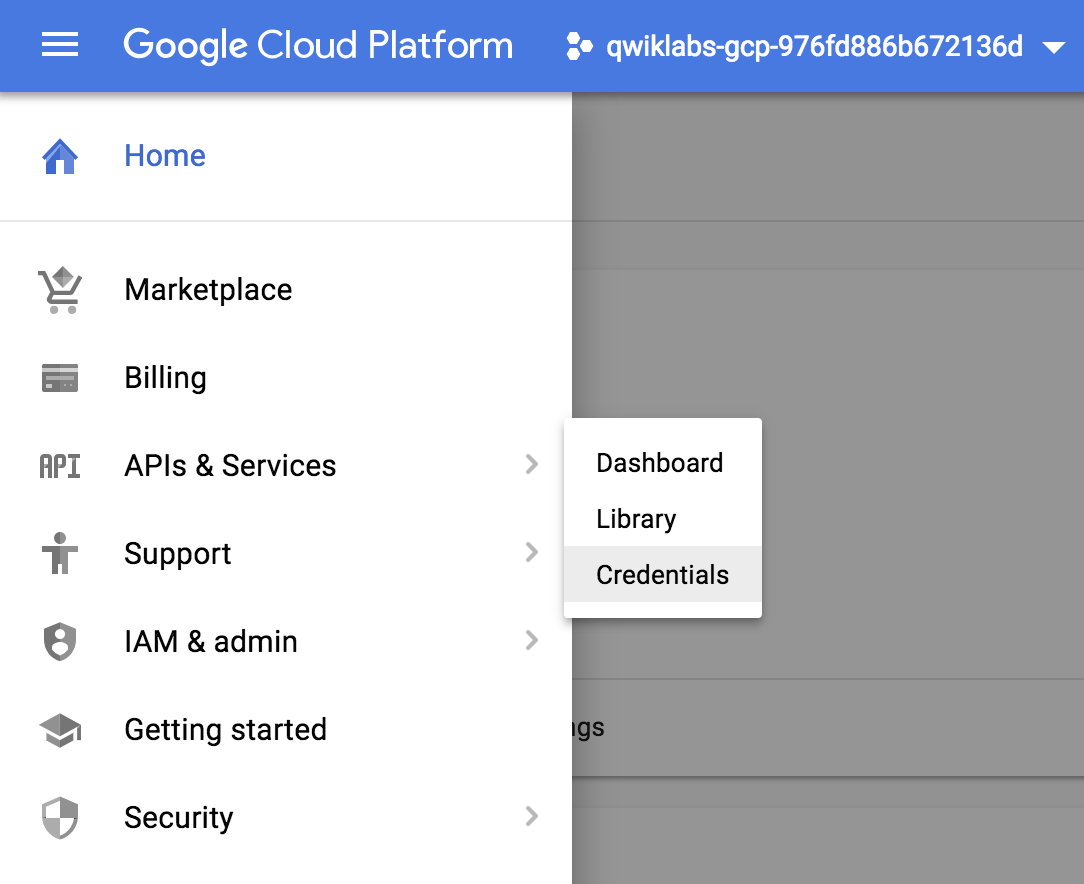This screenshot has height=884, width=1084.
Task: Click the project icon beside project name
Action: (580, 45)
